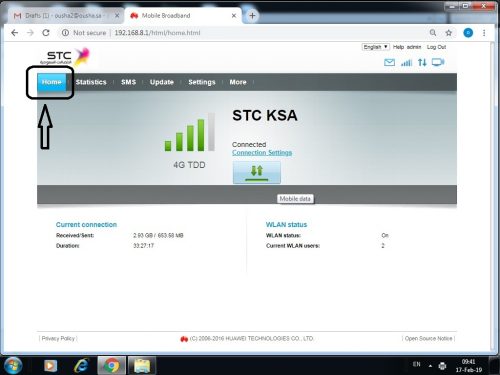Click the WLAN device status icon
This screenshot has height=375, width=500.
tap(438, 62)
